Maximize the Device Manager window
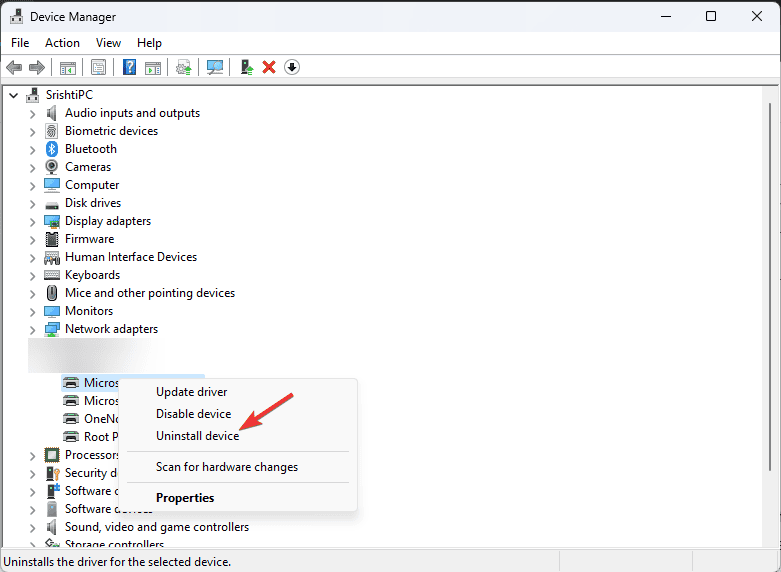The image size is (781, 572). pyautogui.click(x=711, y=16)
